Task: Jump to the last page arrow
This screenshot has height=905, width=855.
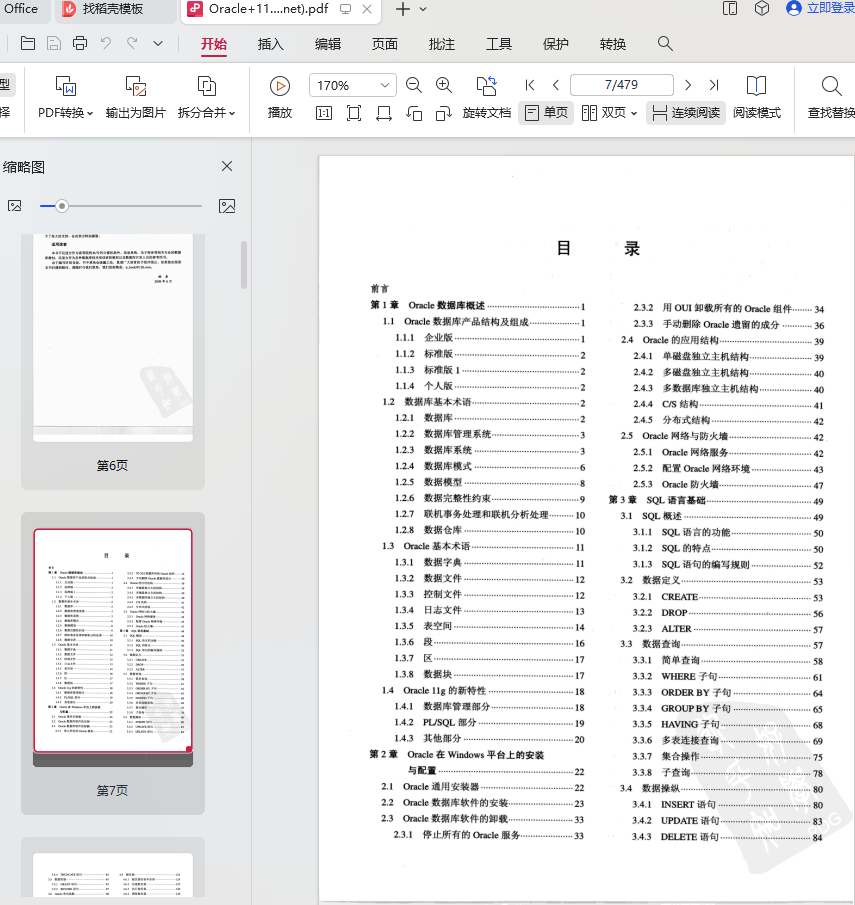Action: click(x=713, y=85)
